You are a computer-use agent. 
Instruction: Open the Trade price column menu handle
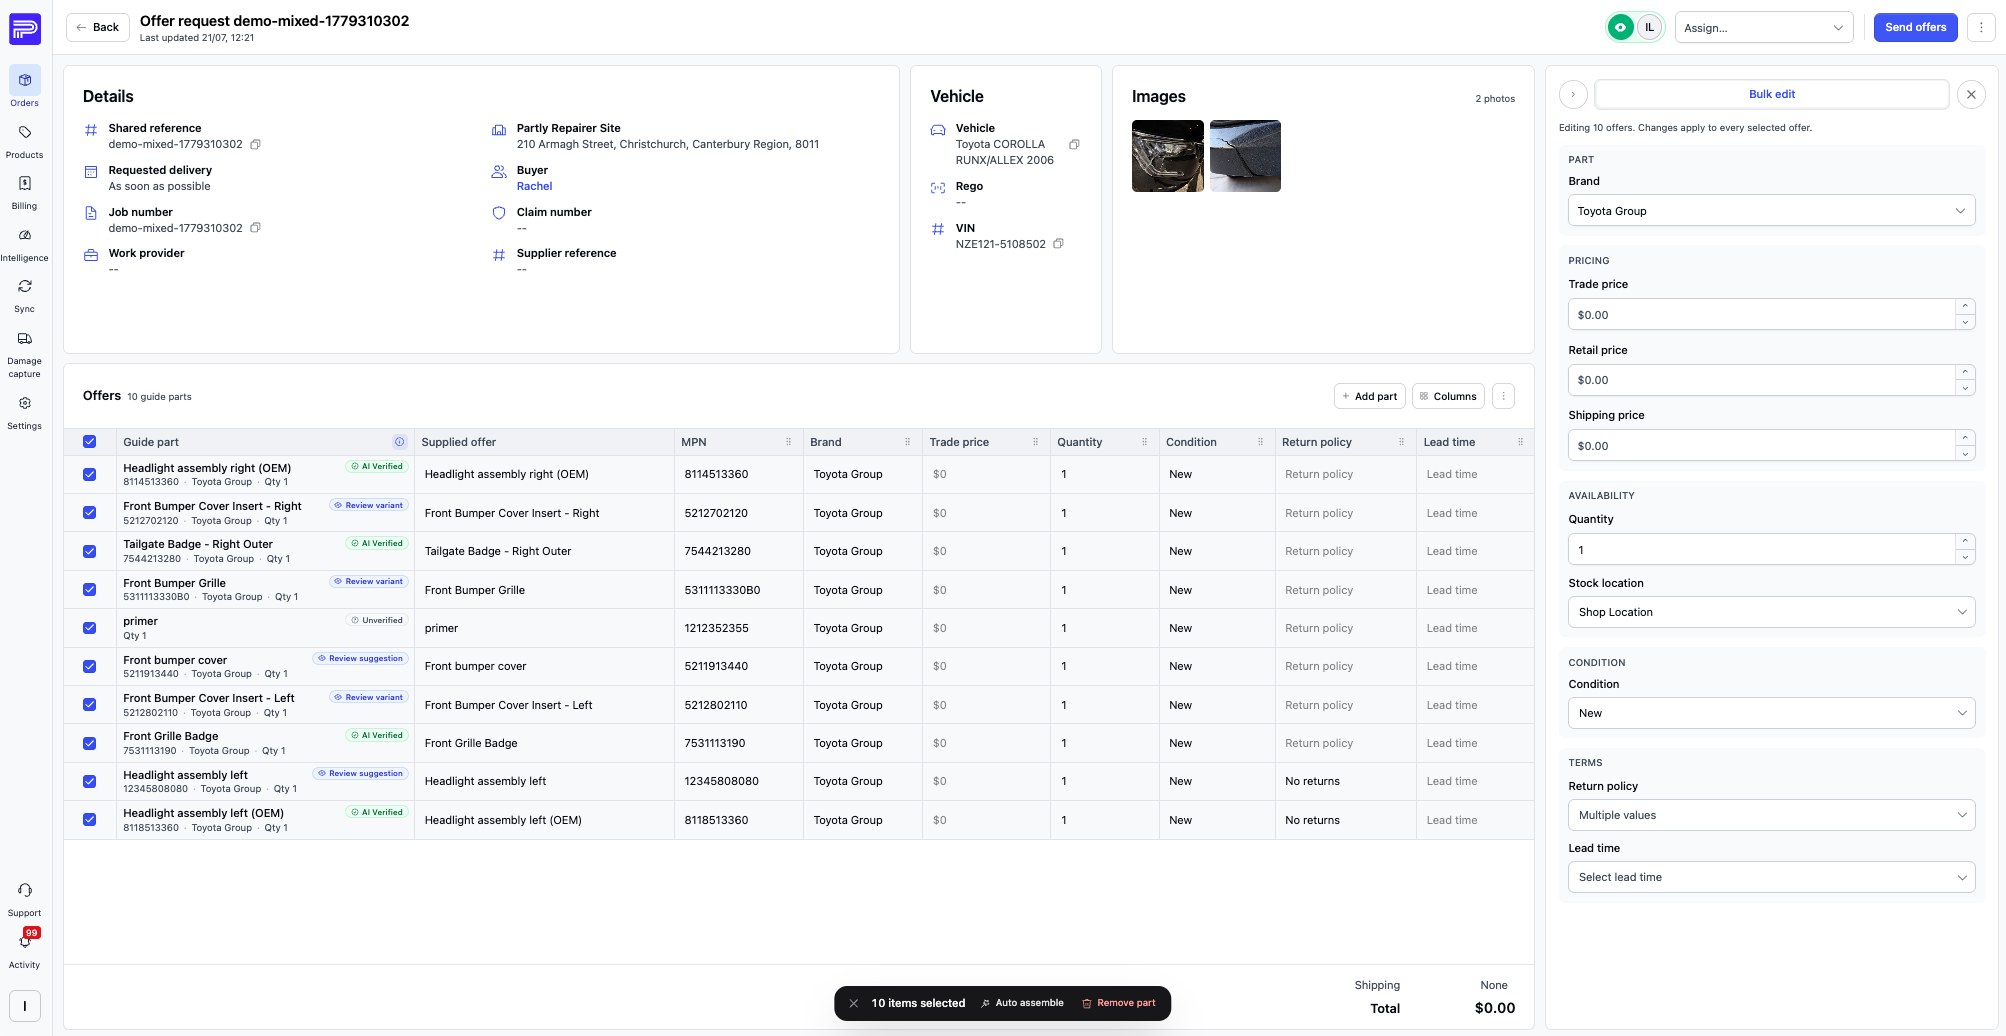click(1036, 442)
